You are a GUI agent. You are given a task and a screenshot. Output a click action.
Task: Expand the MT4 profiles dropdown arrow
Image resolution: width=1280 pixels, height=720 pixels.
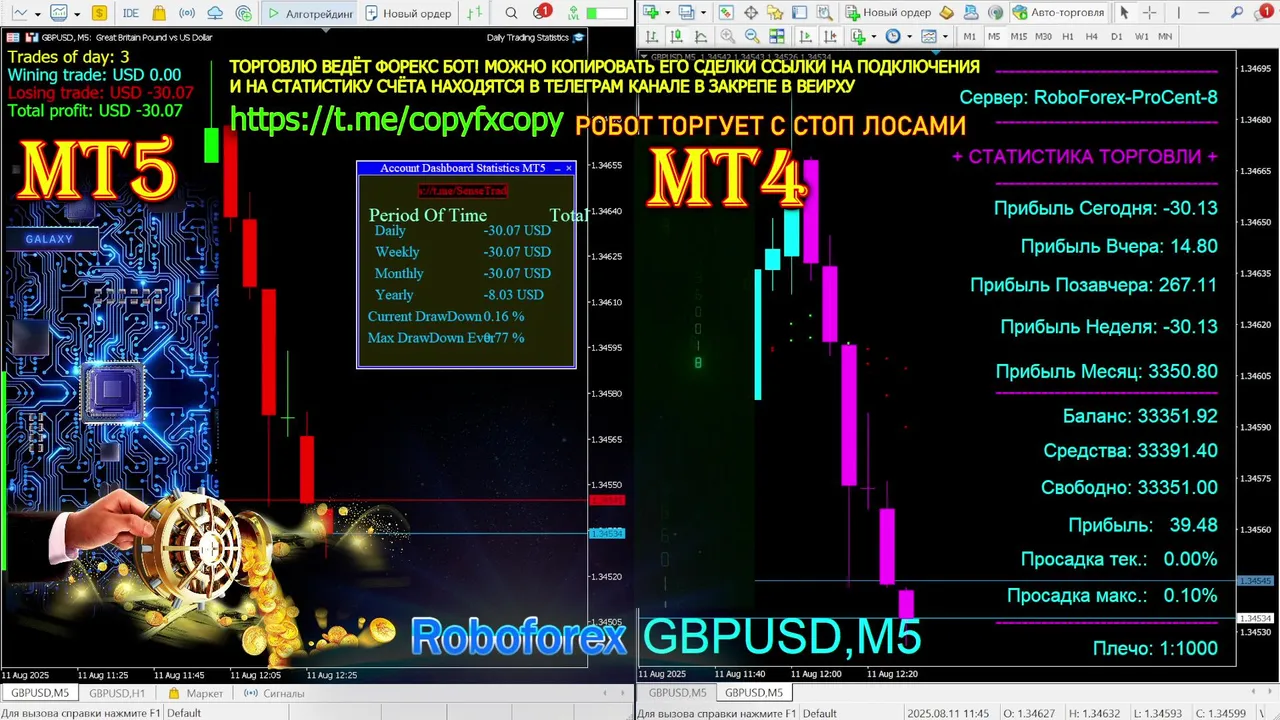pos(703,13)
